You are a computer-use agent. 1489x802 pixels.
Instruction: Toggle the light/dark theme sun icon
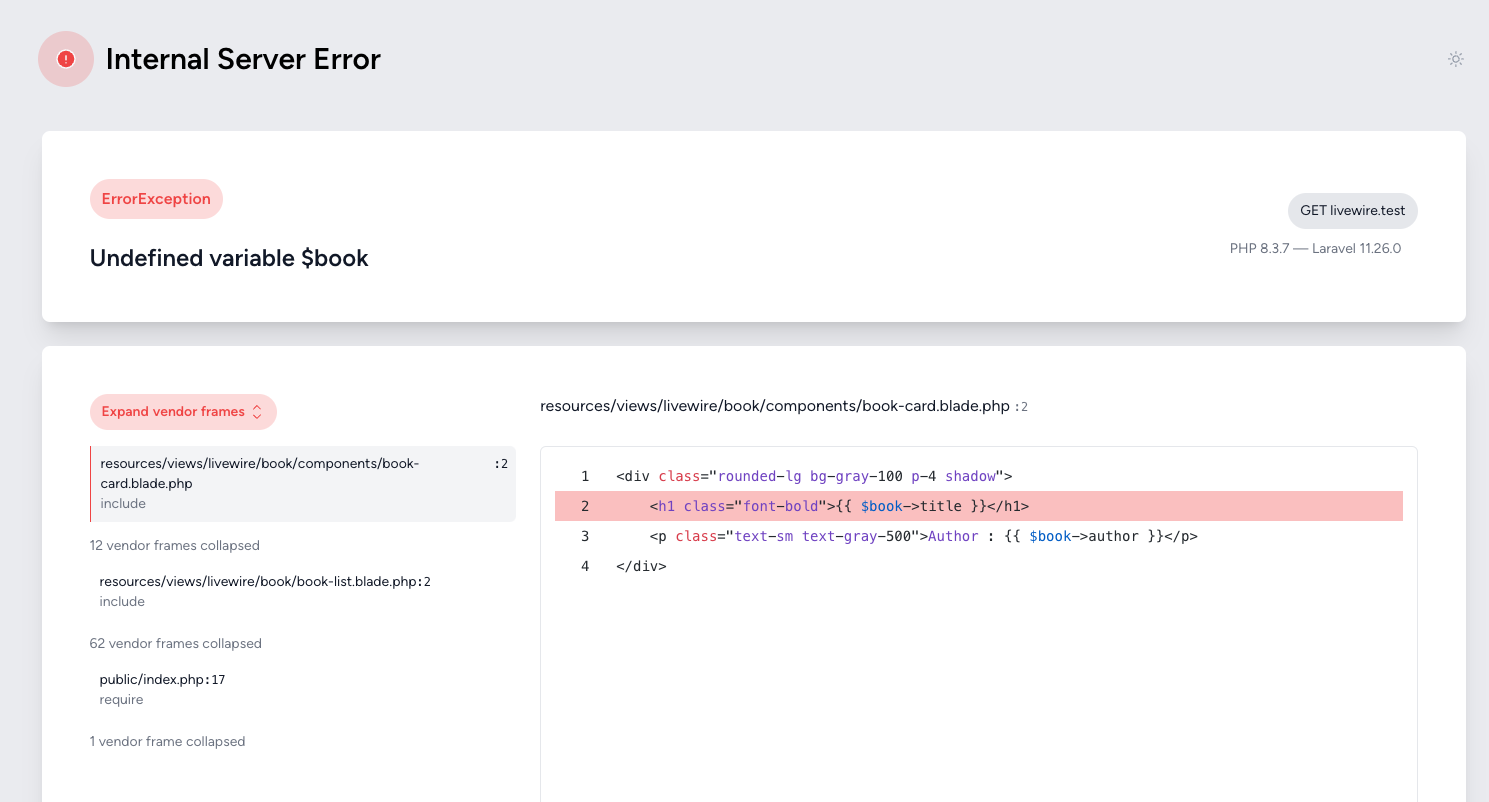point(1456,59)
